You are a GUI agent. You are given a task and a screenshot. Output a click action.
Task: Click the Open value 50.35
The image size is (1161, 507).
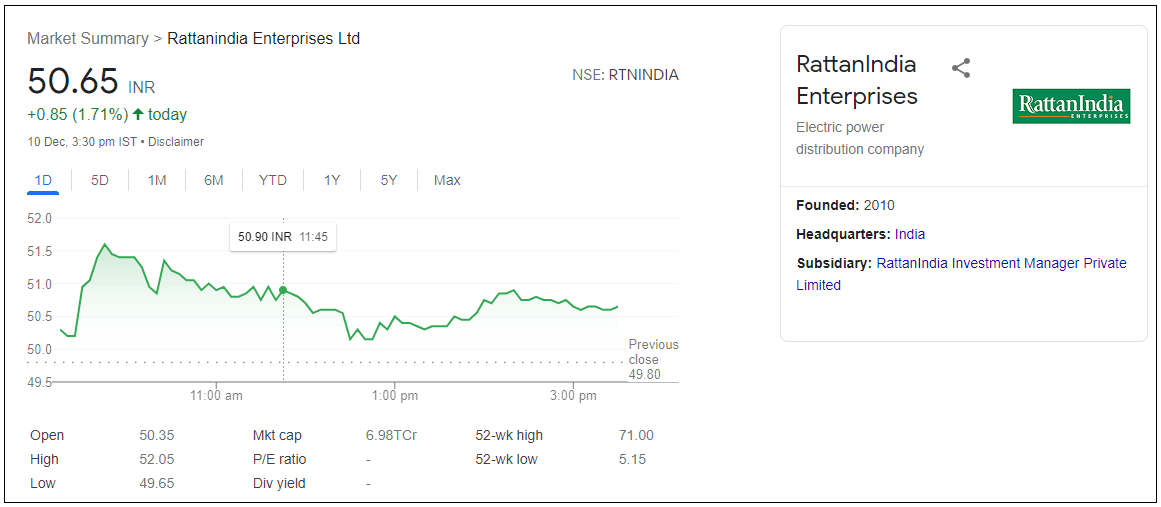tap(156, 435)
